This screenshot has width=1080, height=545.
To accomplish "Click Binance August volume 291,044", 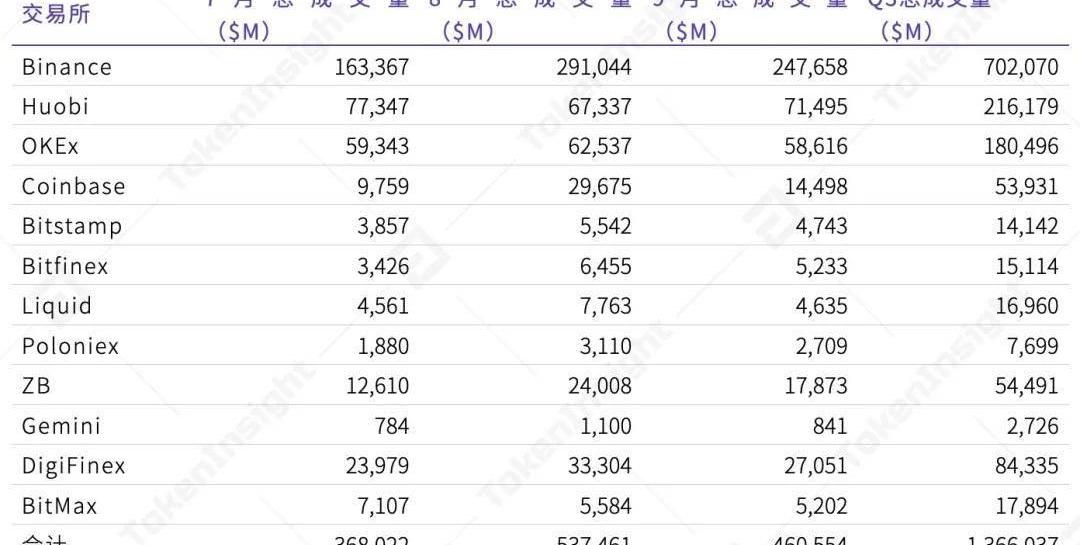I will coord(594,67).
